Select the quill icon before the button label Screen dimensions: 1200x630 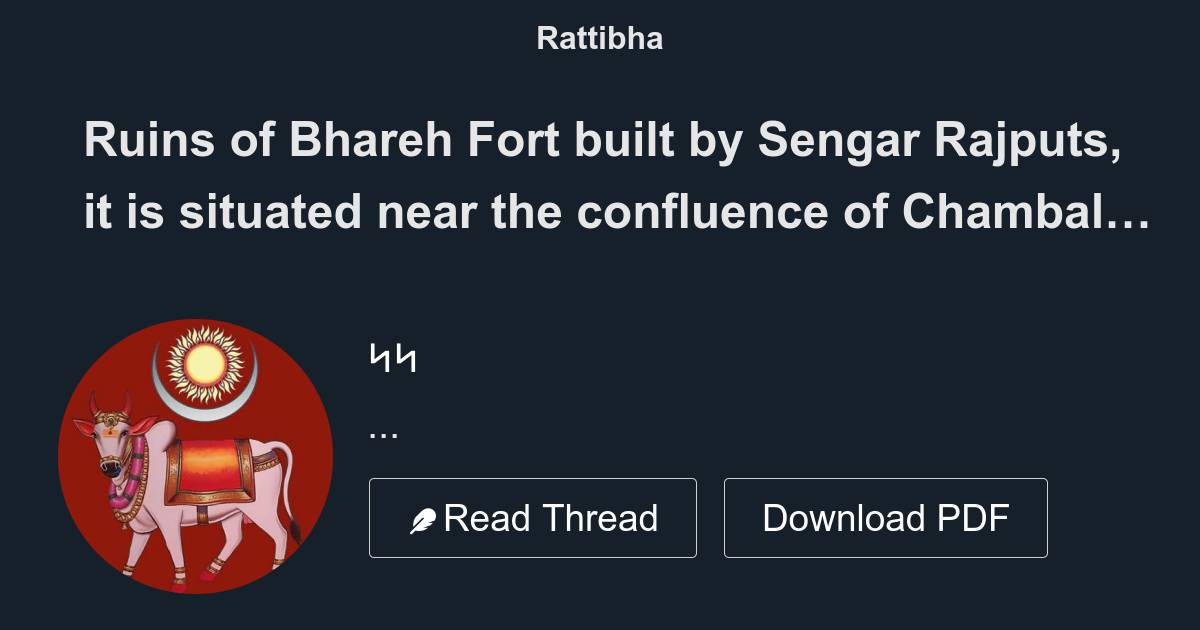[424, 517]
